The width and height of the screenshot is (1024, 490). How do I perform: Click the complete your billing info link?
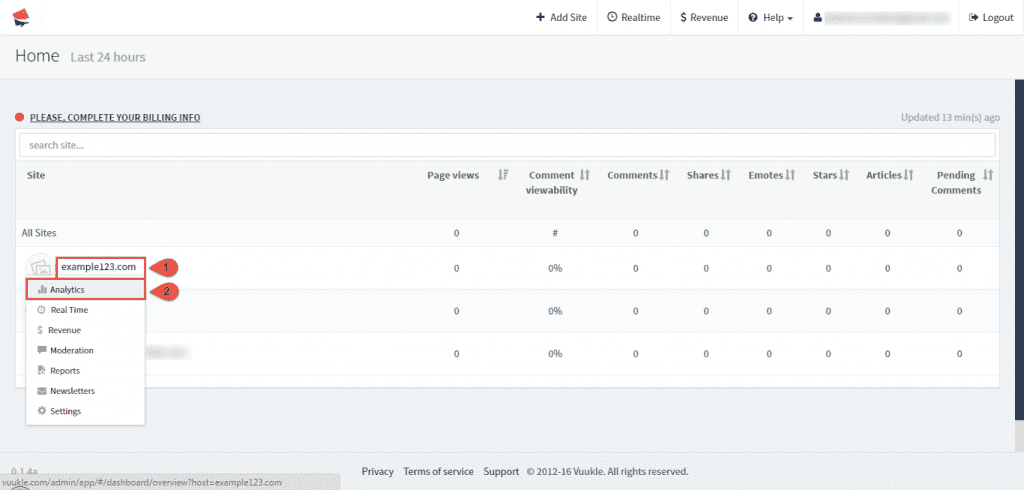point(114,117)
